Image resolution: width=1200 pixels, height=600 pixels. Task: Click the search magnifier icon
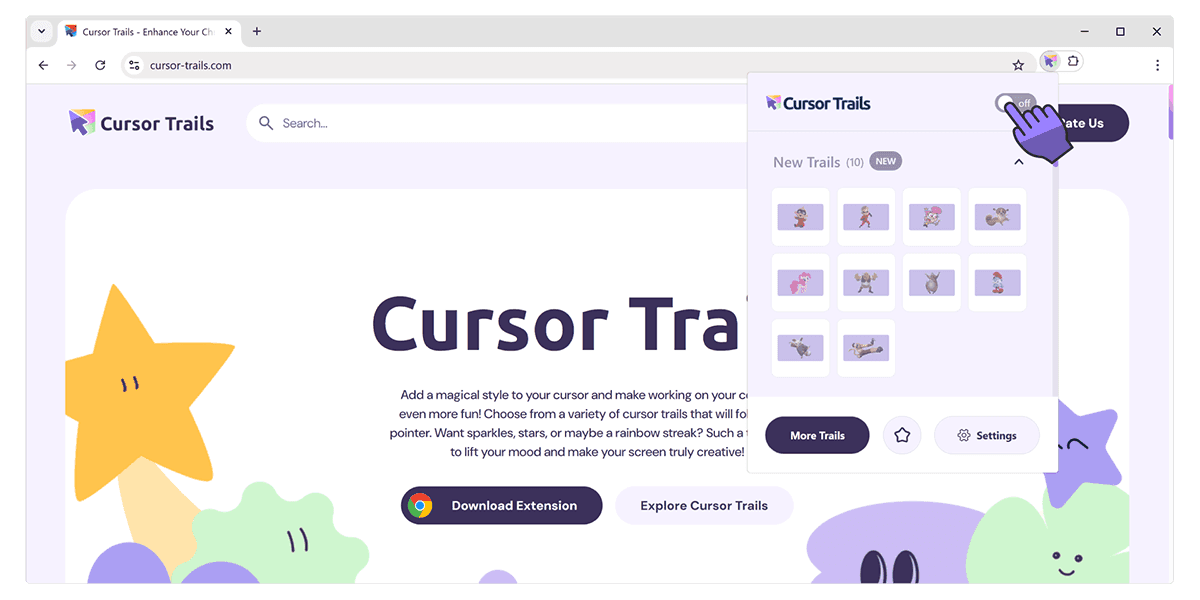pyautogui.click(x=266, y=123)
